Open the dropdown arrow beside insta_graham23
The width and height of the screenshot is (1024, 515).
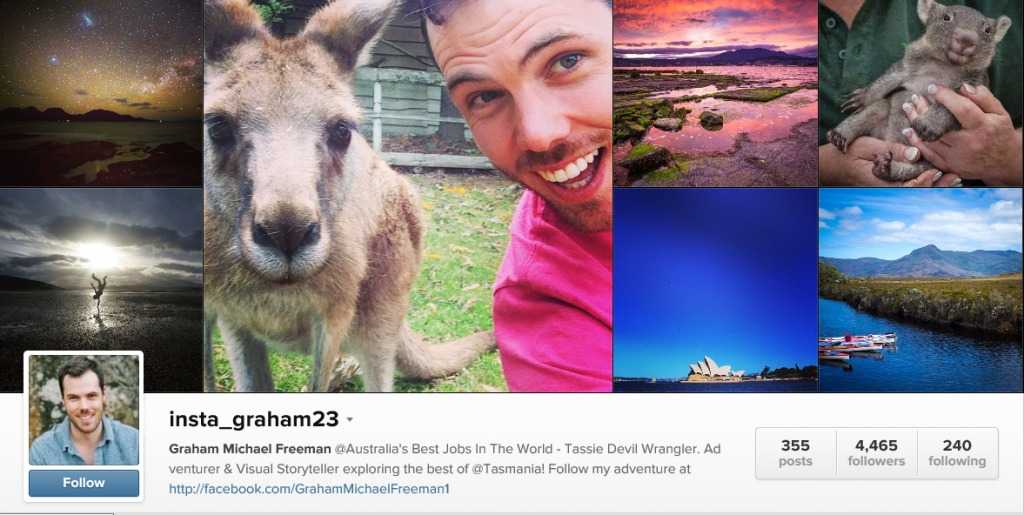tap(349, 420)
